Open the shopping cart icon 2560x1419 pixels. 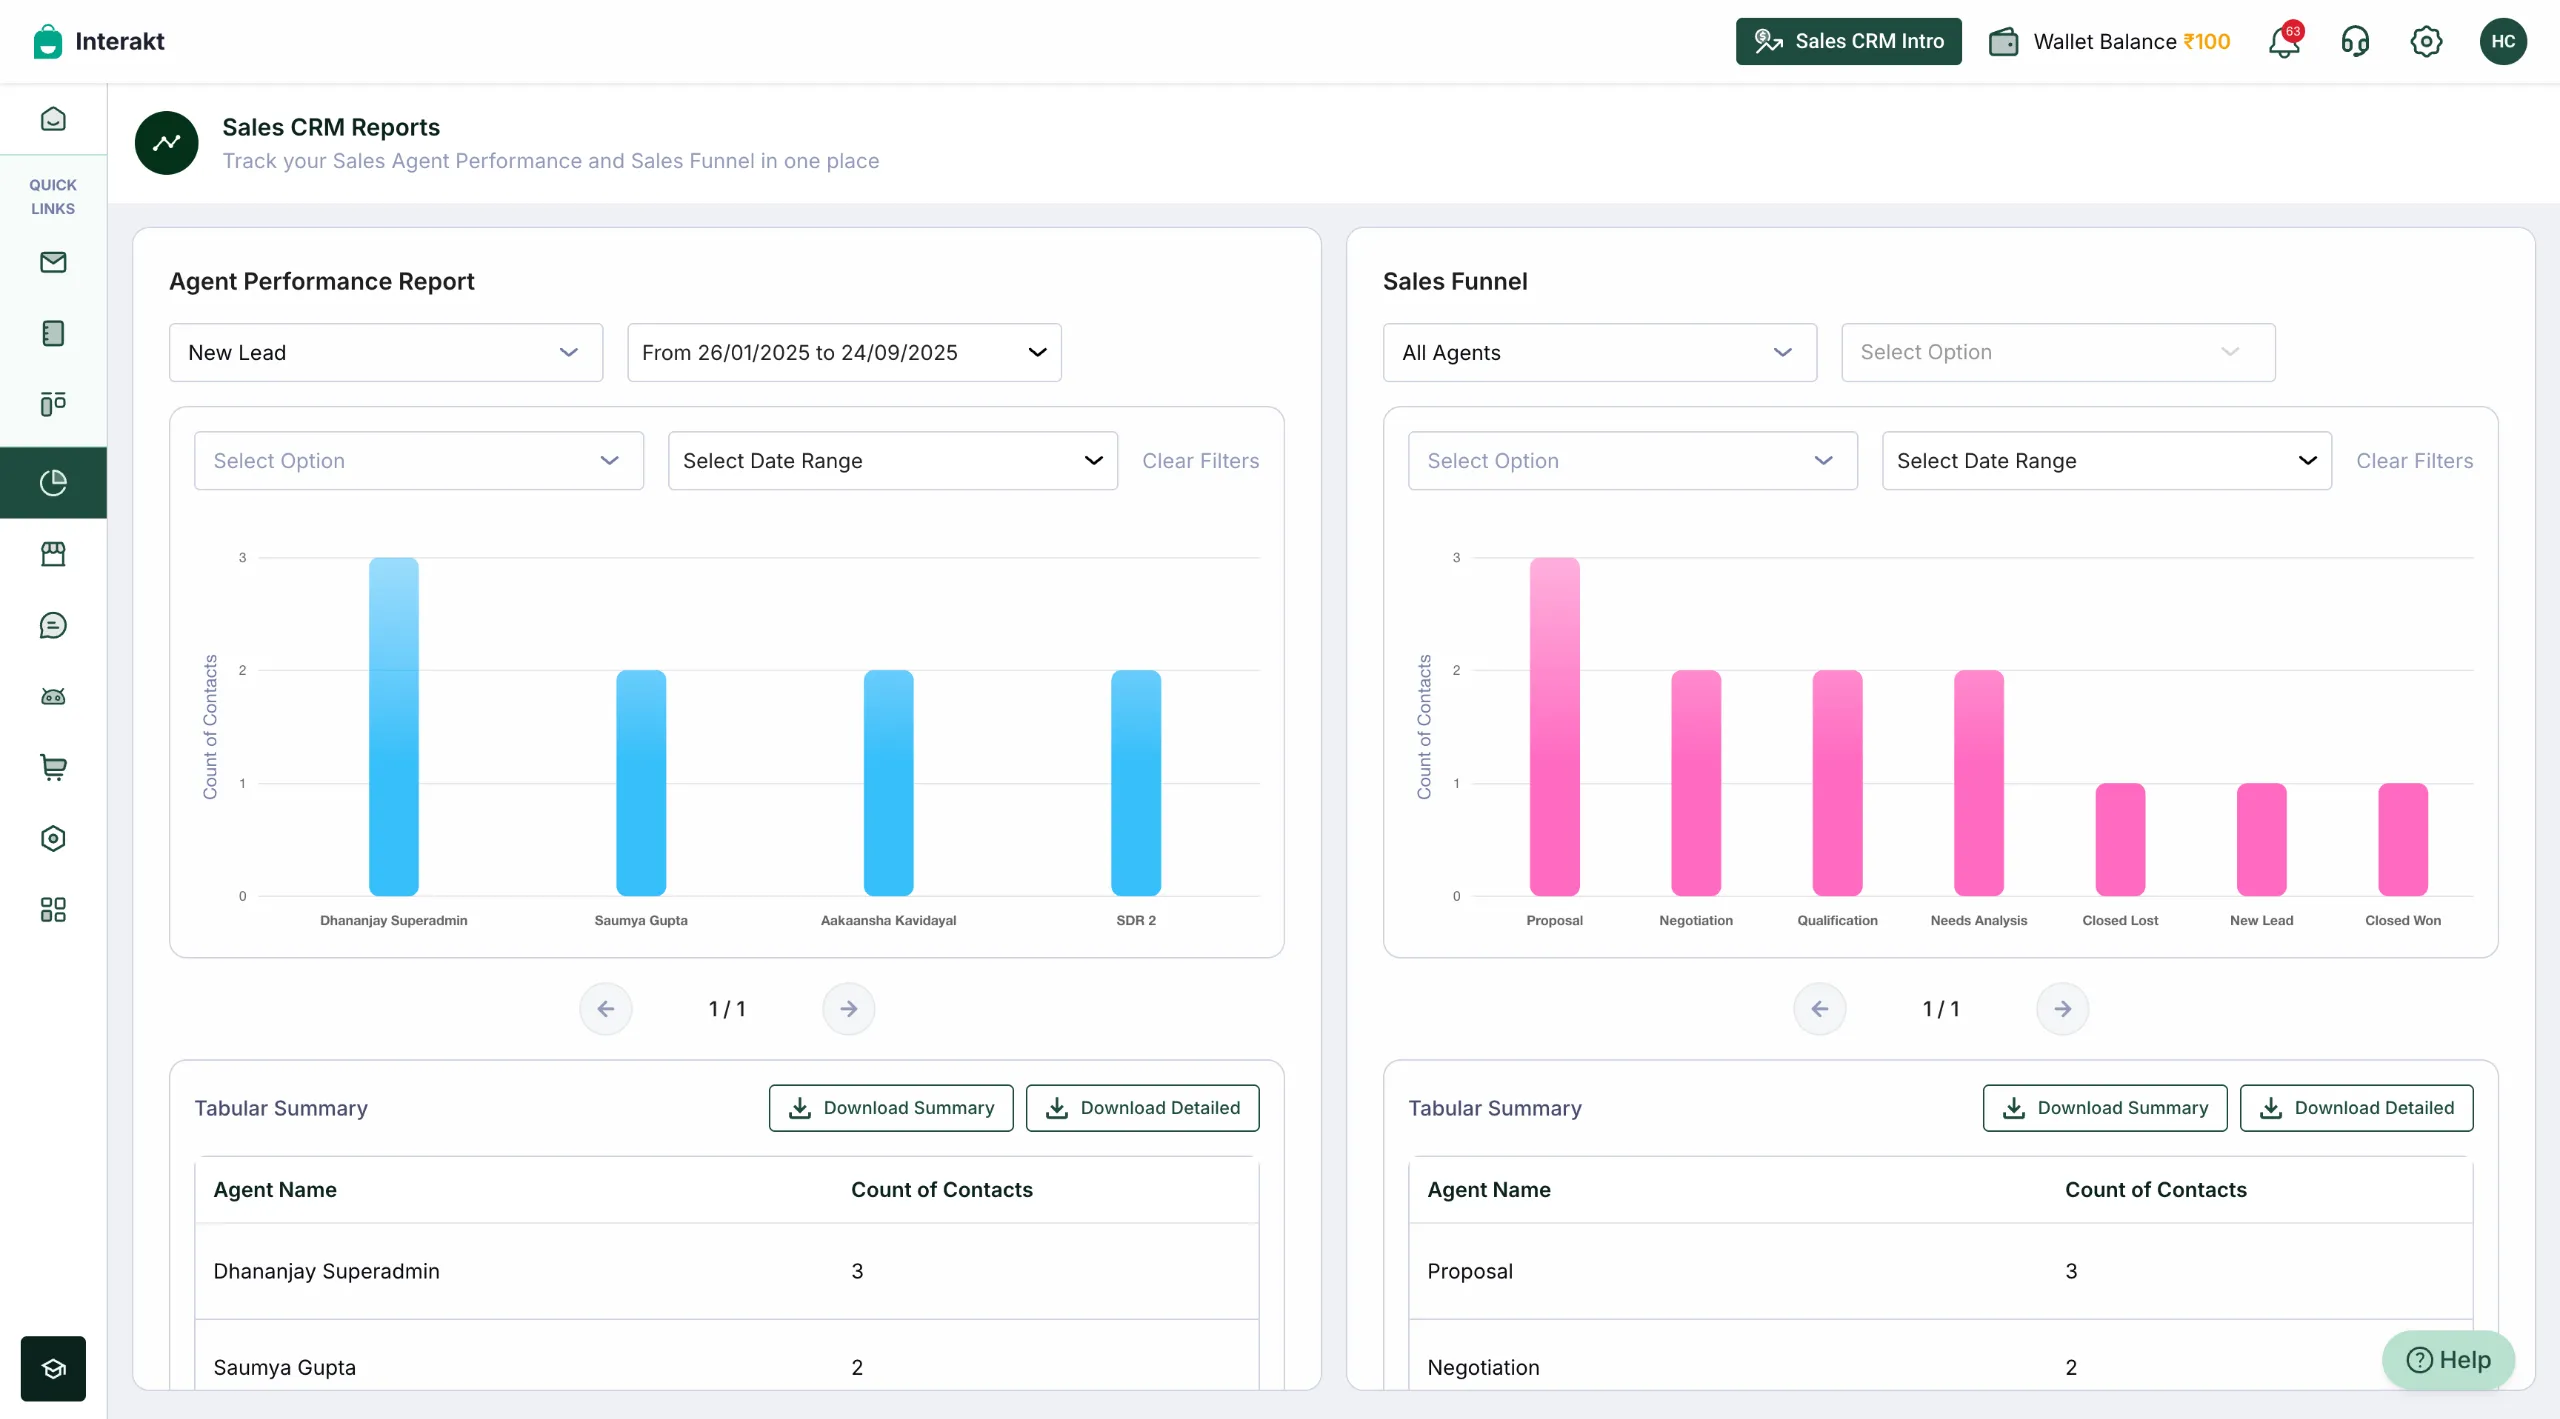tap(54, 767)
